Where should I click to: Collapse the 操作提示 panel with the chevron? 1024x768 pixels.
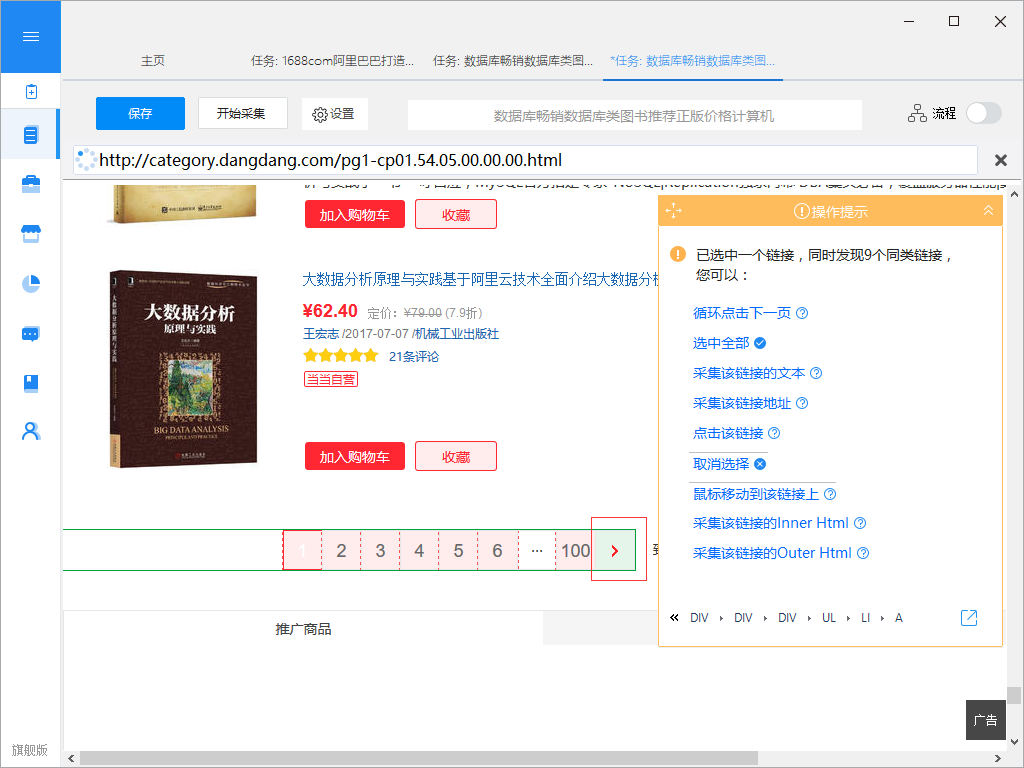tap(988, 210)
